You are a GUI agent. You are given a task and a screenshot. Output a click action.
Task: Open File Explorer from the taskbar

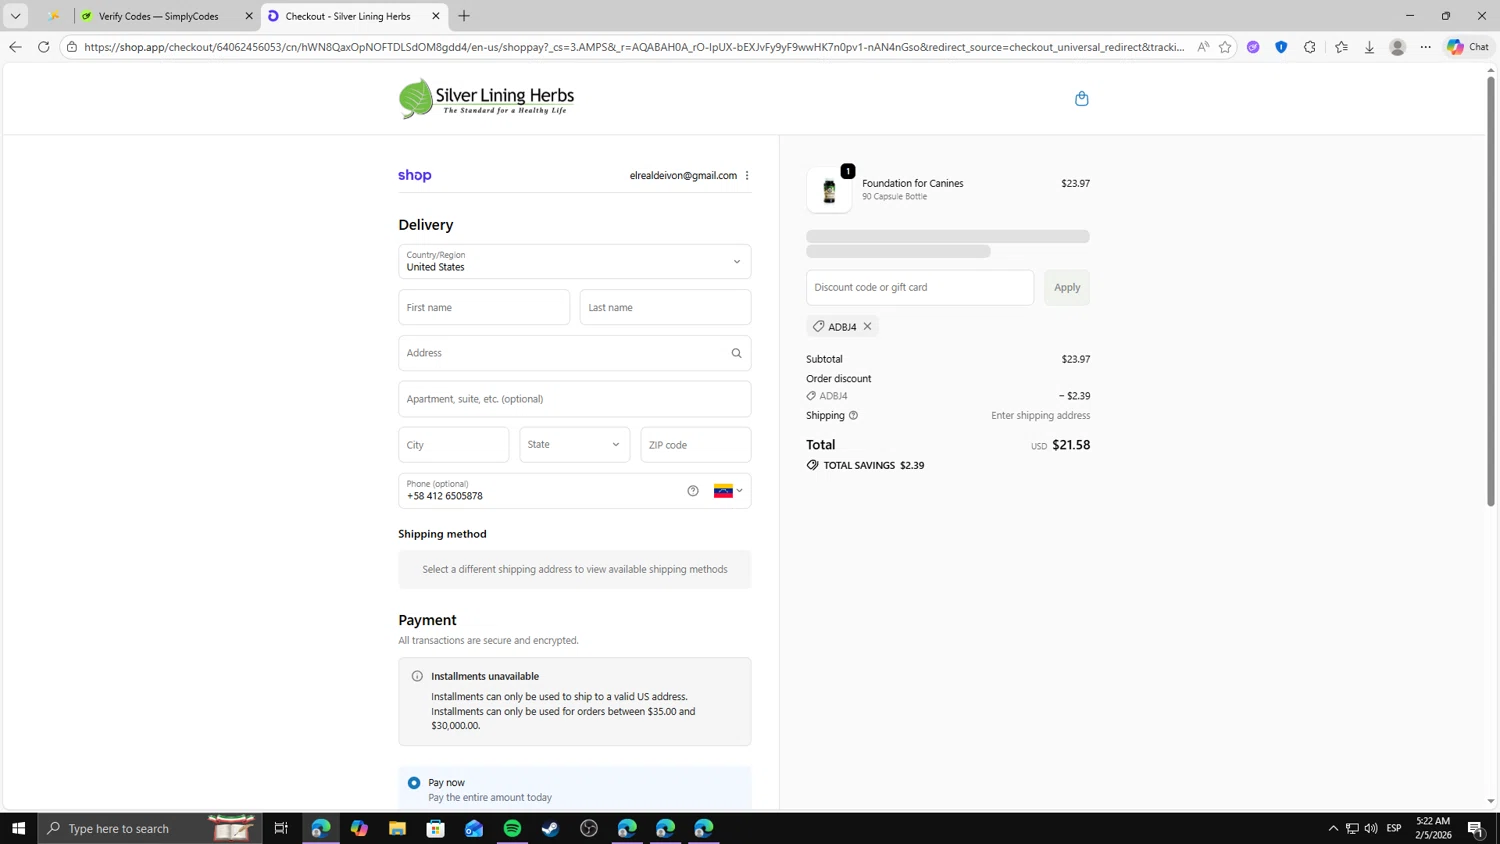tap(397, 828)
